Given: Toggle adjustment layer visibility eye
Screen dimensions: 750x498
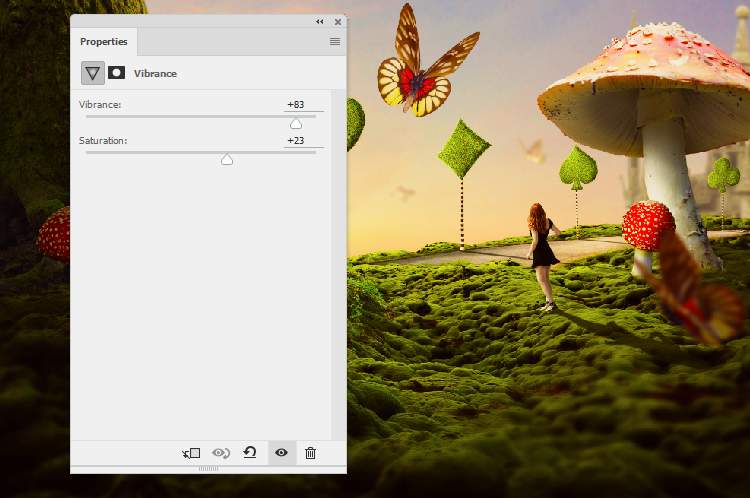Looking at the screenshot, I should 281,453.
